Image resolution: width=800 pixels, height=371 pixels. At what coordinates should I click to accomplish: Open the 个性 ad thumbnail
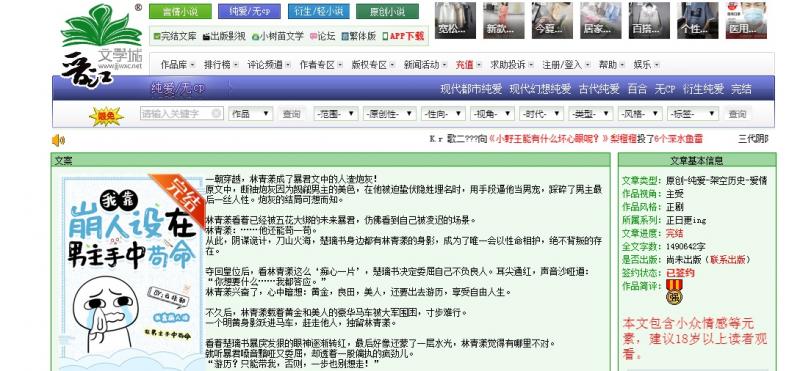tap(697, 20)
